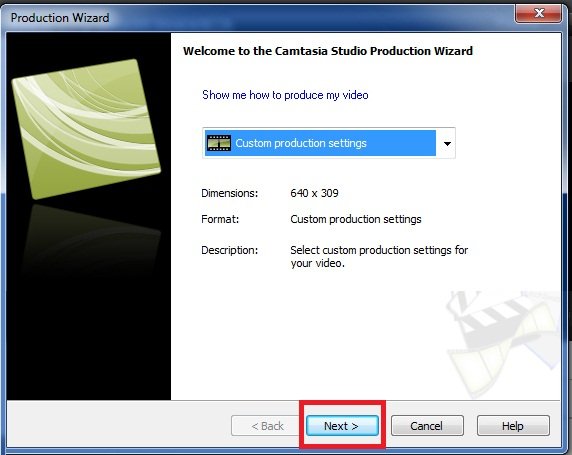Click the Description label

click(229, 250)
